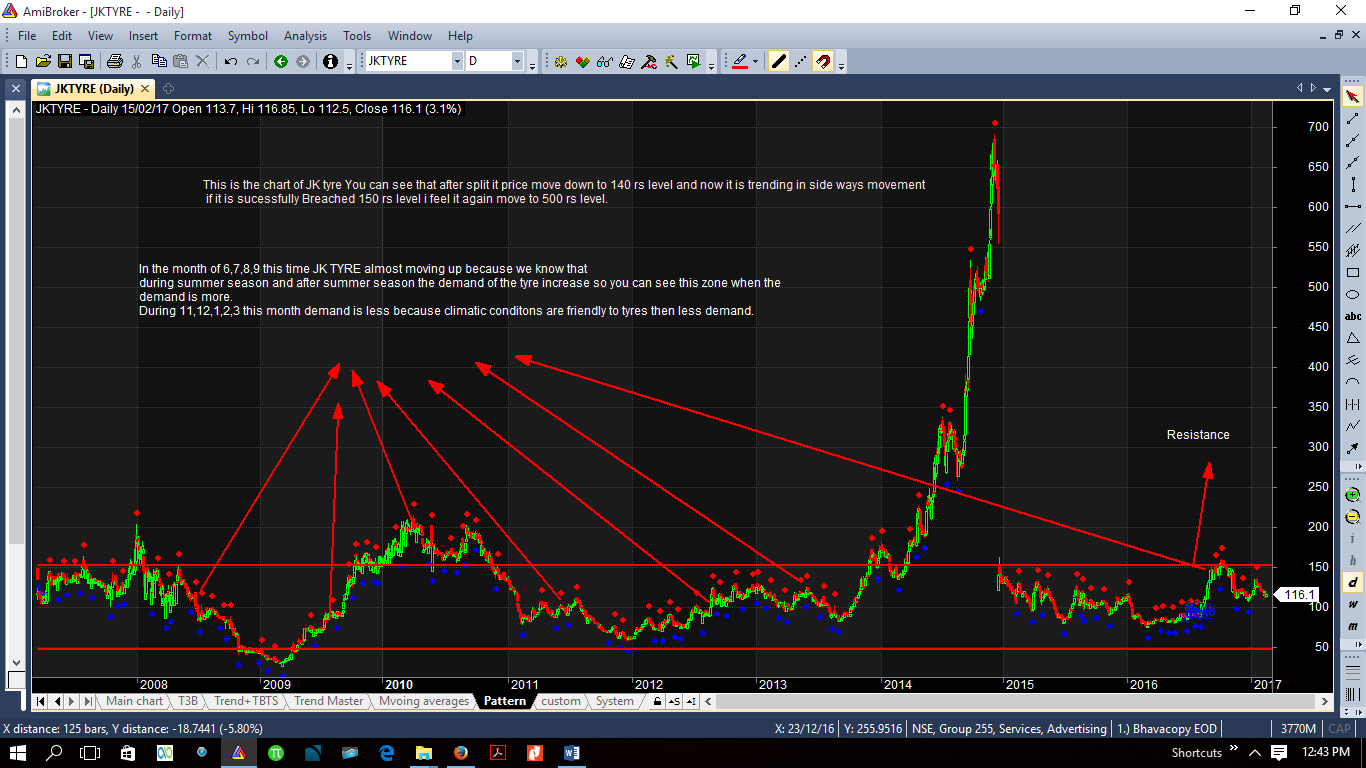The image size is (1366, 768).
Task: Click the 116.1 price label on axis
Action: [1297, 594]
